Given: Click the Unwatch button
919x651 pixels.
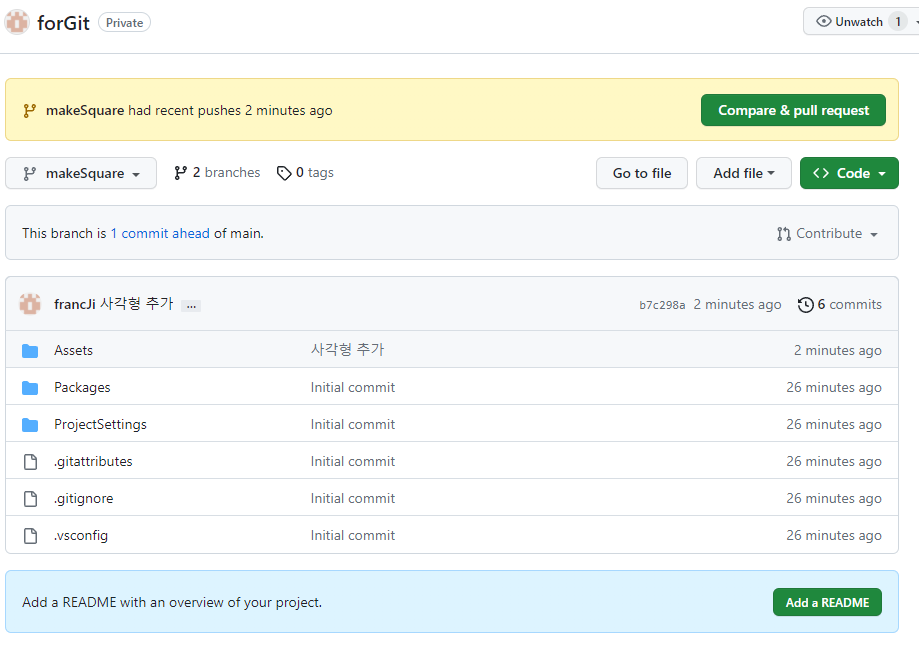Looking at the screenshot, I should [861, 22].
